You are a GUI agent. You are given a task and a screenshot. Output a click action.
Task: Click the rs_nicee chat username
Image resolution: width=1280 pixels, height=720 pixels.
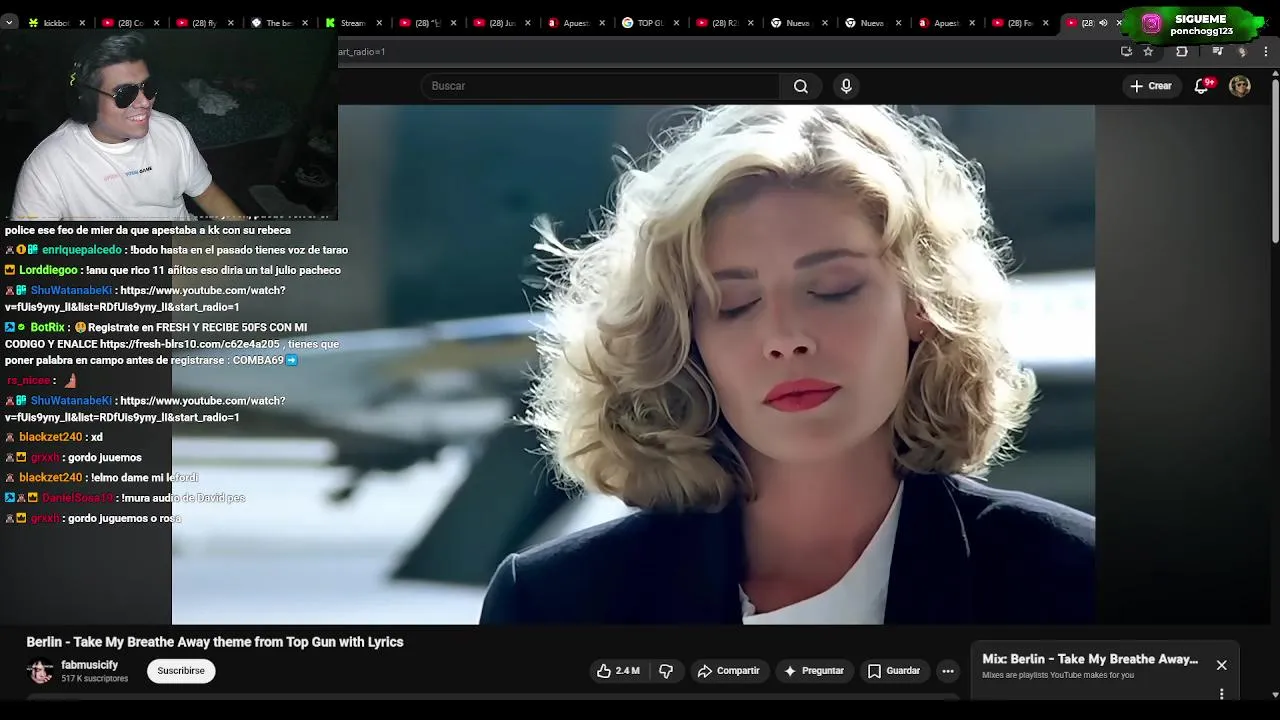(x=28, y=380)
